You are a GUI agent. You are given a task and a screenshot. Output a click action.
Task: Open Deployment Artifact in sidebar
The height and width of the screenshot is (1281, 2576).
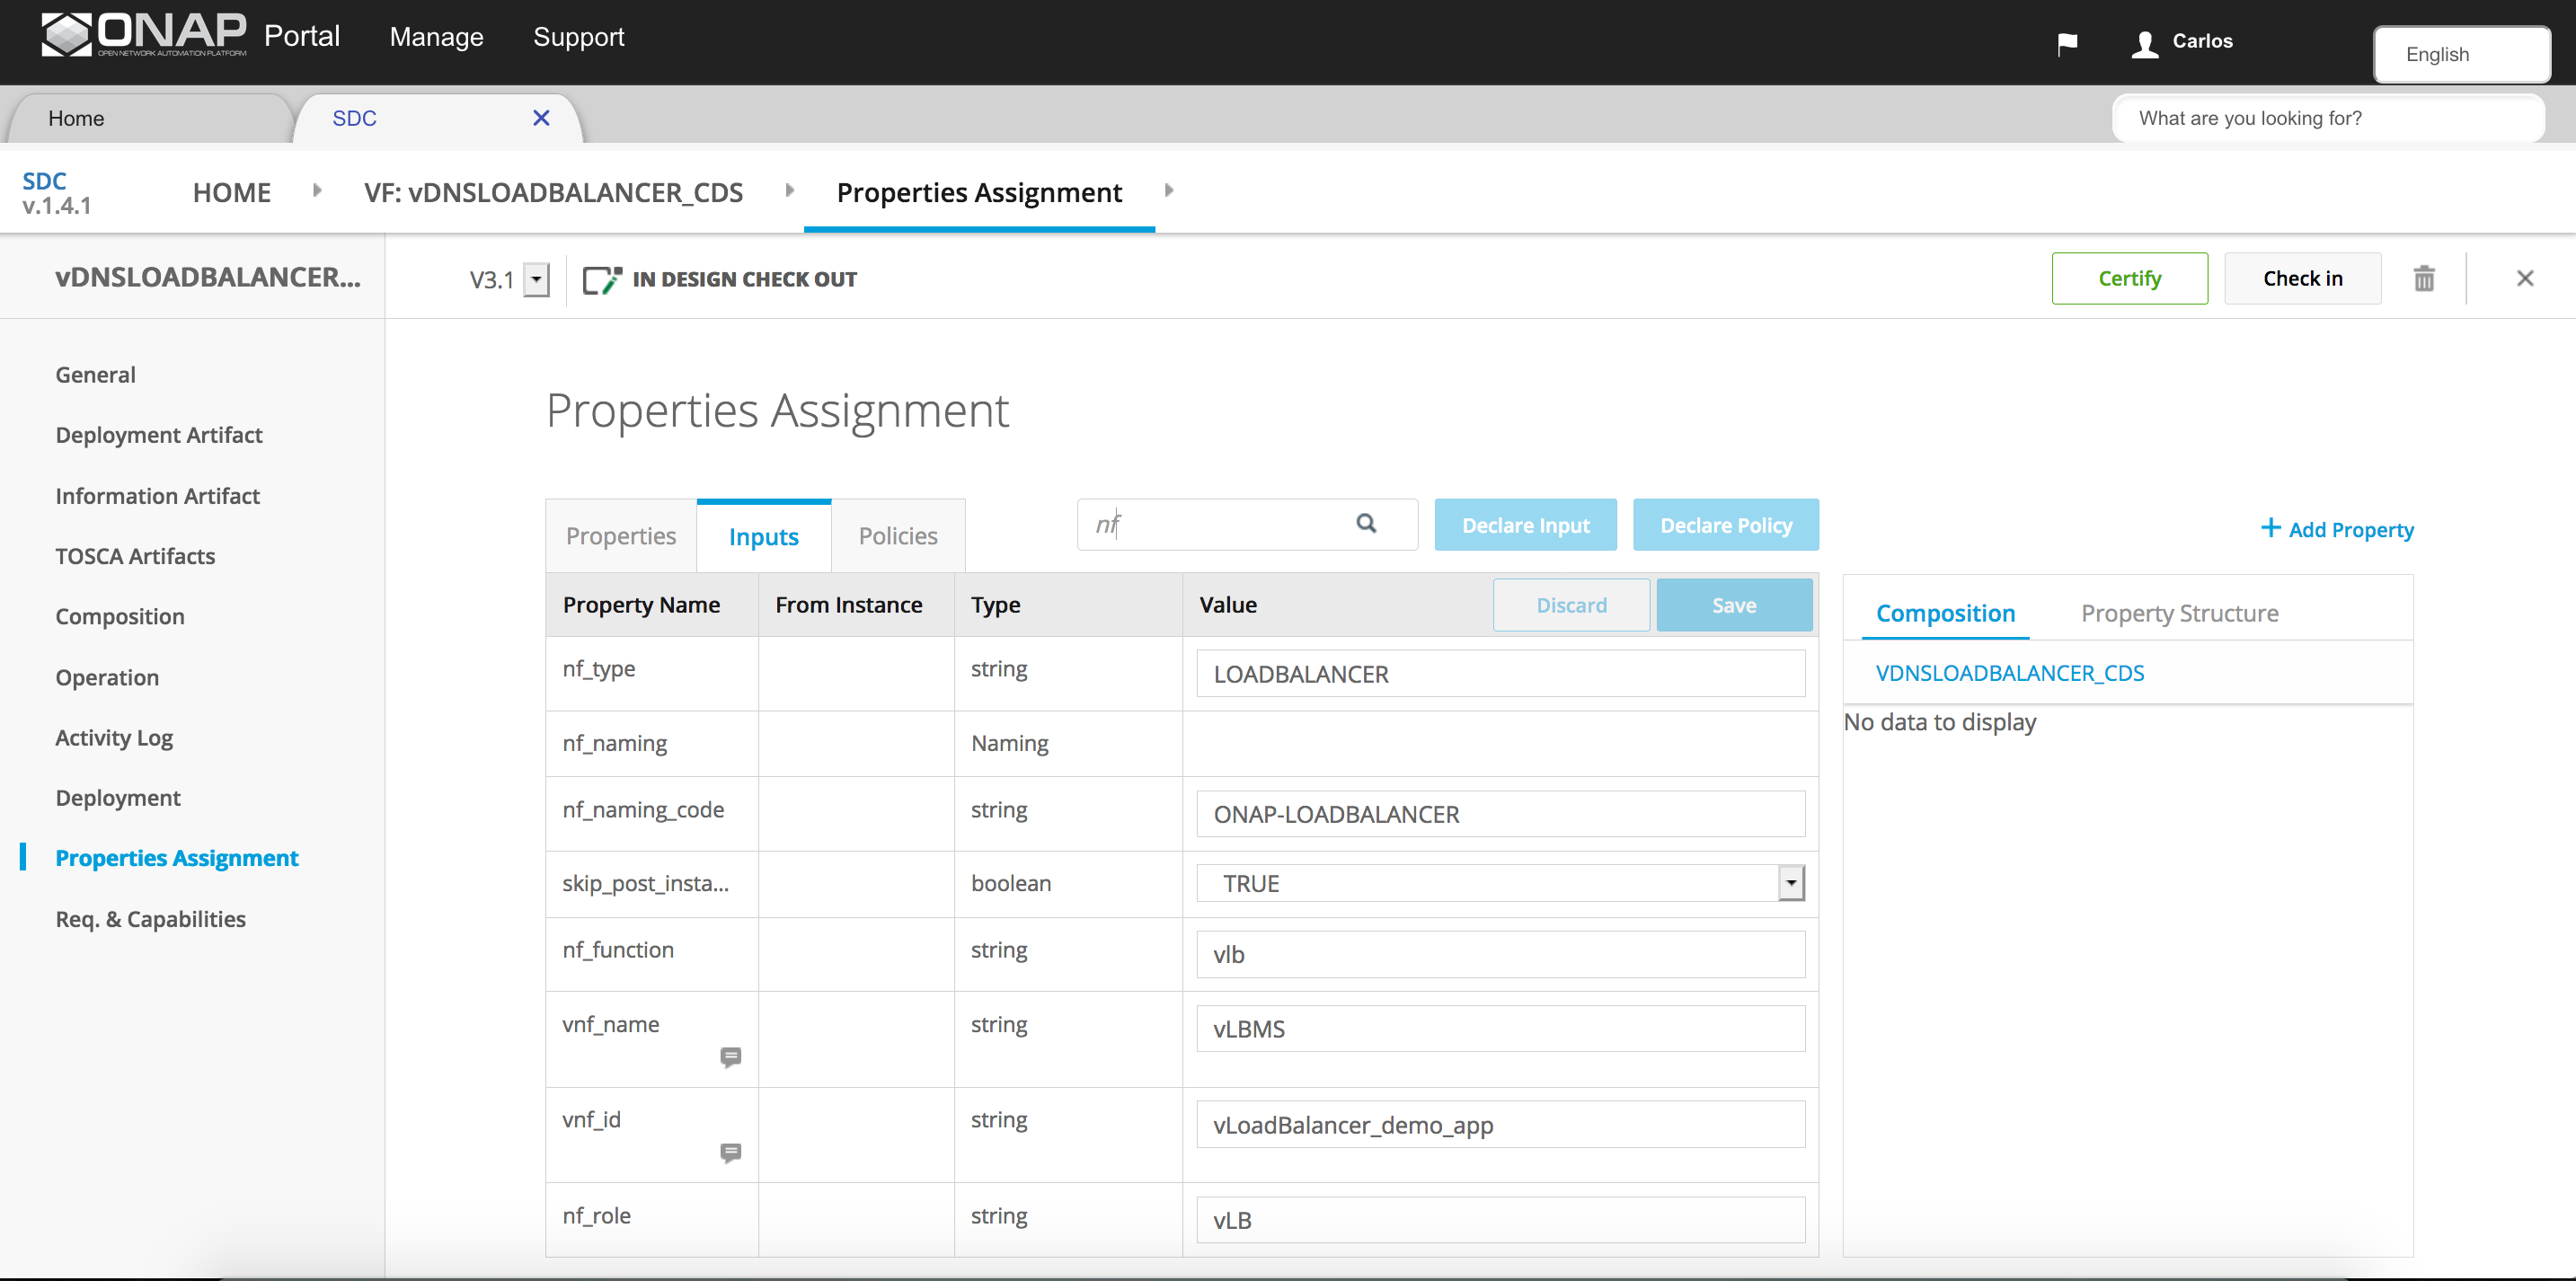[x=159, y=435]
